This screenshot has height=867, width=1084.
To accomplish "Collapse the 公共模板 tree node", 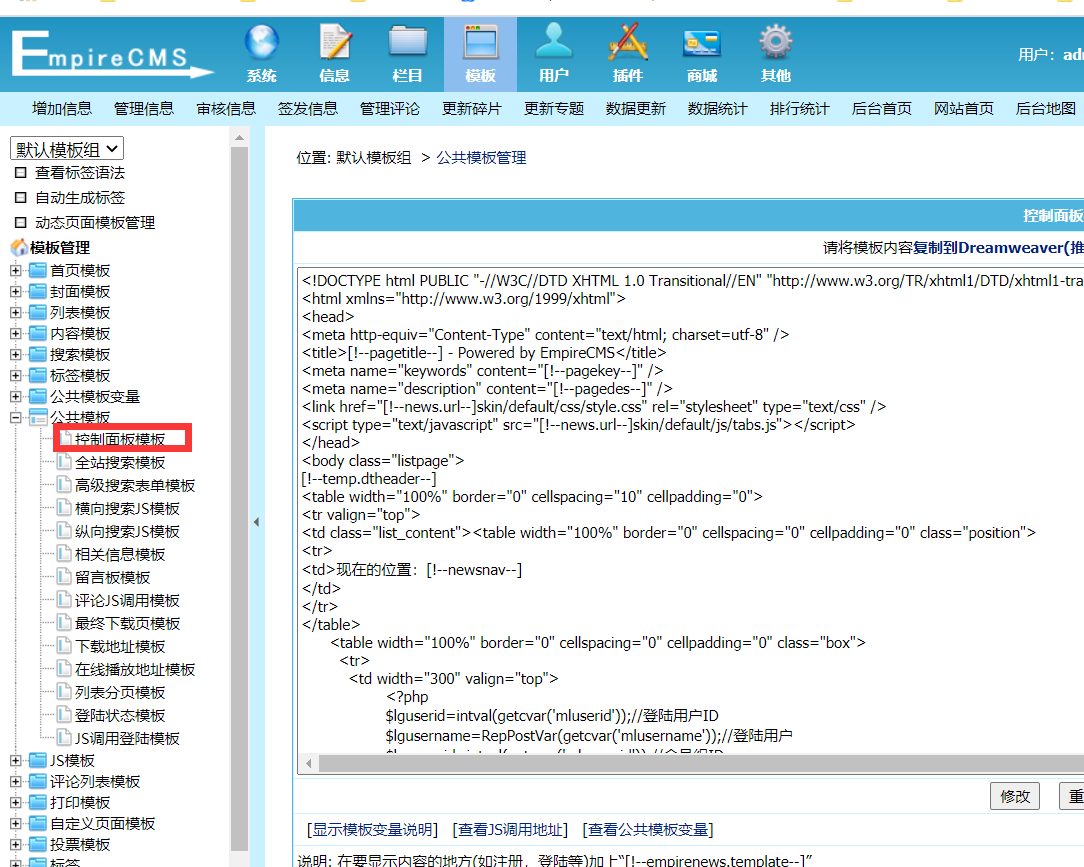I will 16,418.
